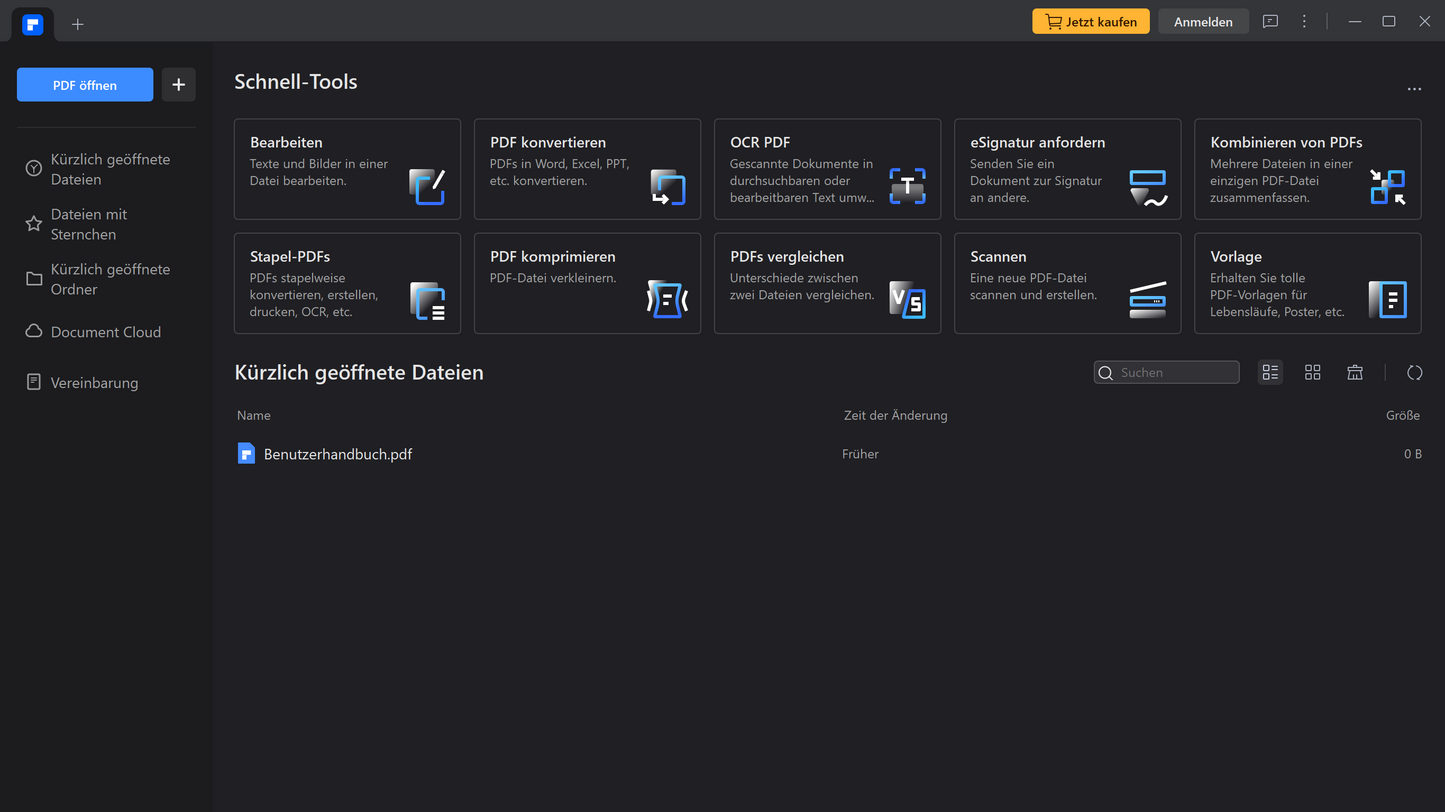Open the Bearbeiten edit tool card
The width and height of the screenshot is (1445, 812).
(347, 169)
